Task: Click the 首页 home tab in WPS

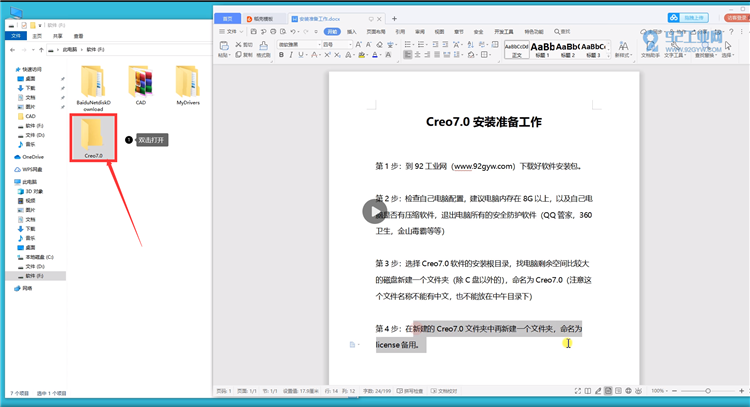Action: (x=228, y=19)
